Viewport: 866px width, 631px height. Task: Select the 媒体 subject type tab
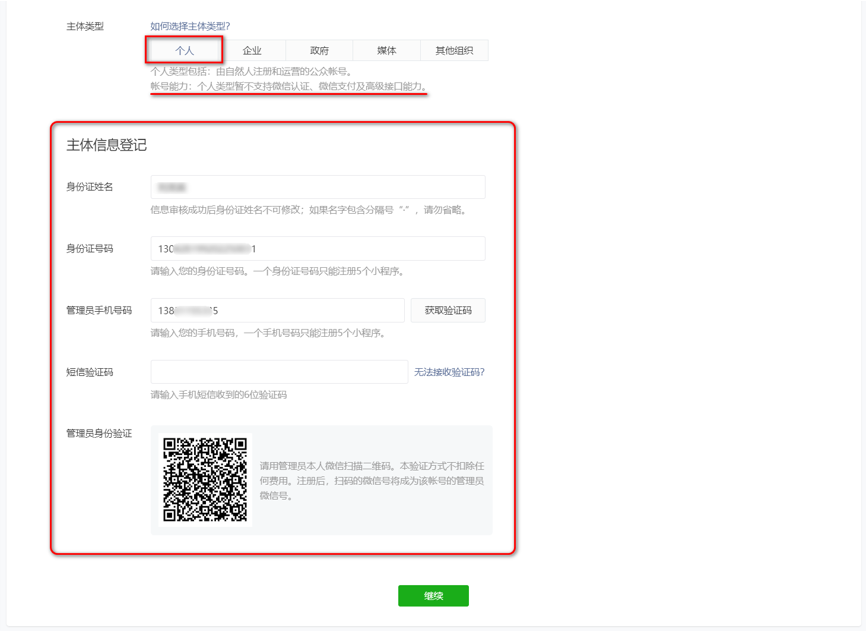point(387,50)
